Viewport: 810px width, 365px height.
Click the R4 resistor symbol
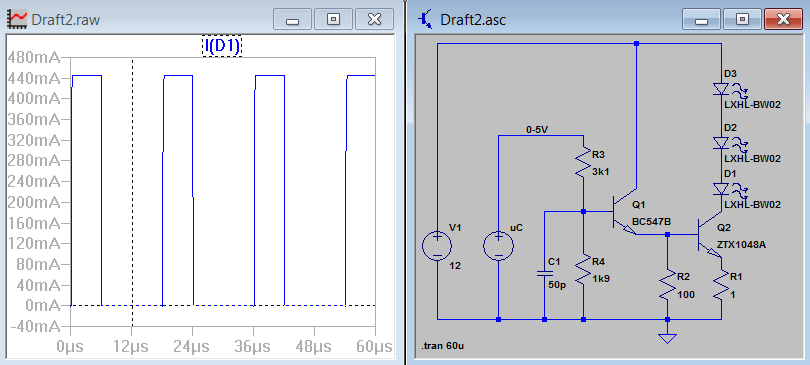[x=583, y=272]
